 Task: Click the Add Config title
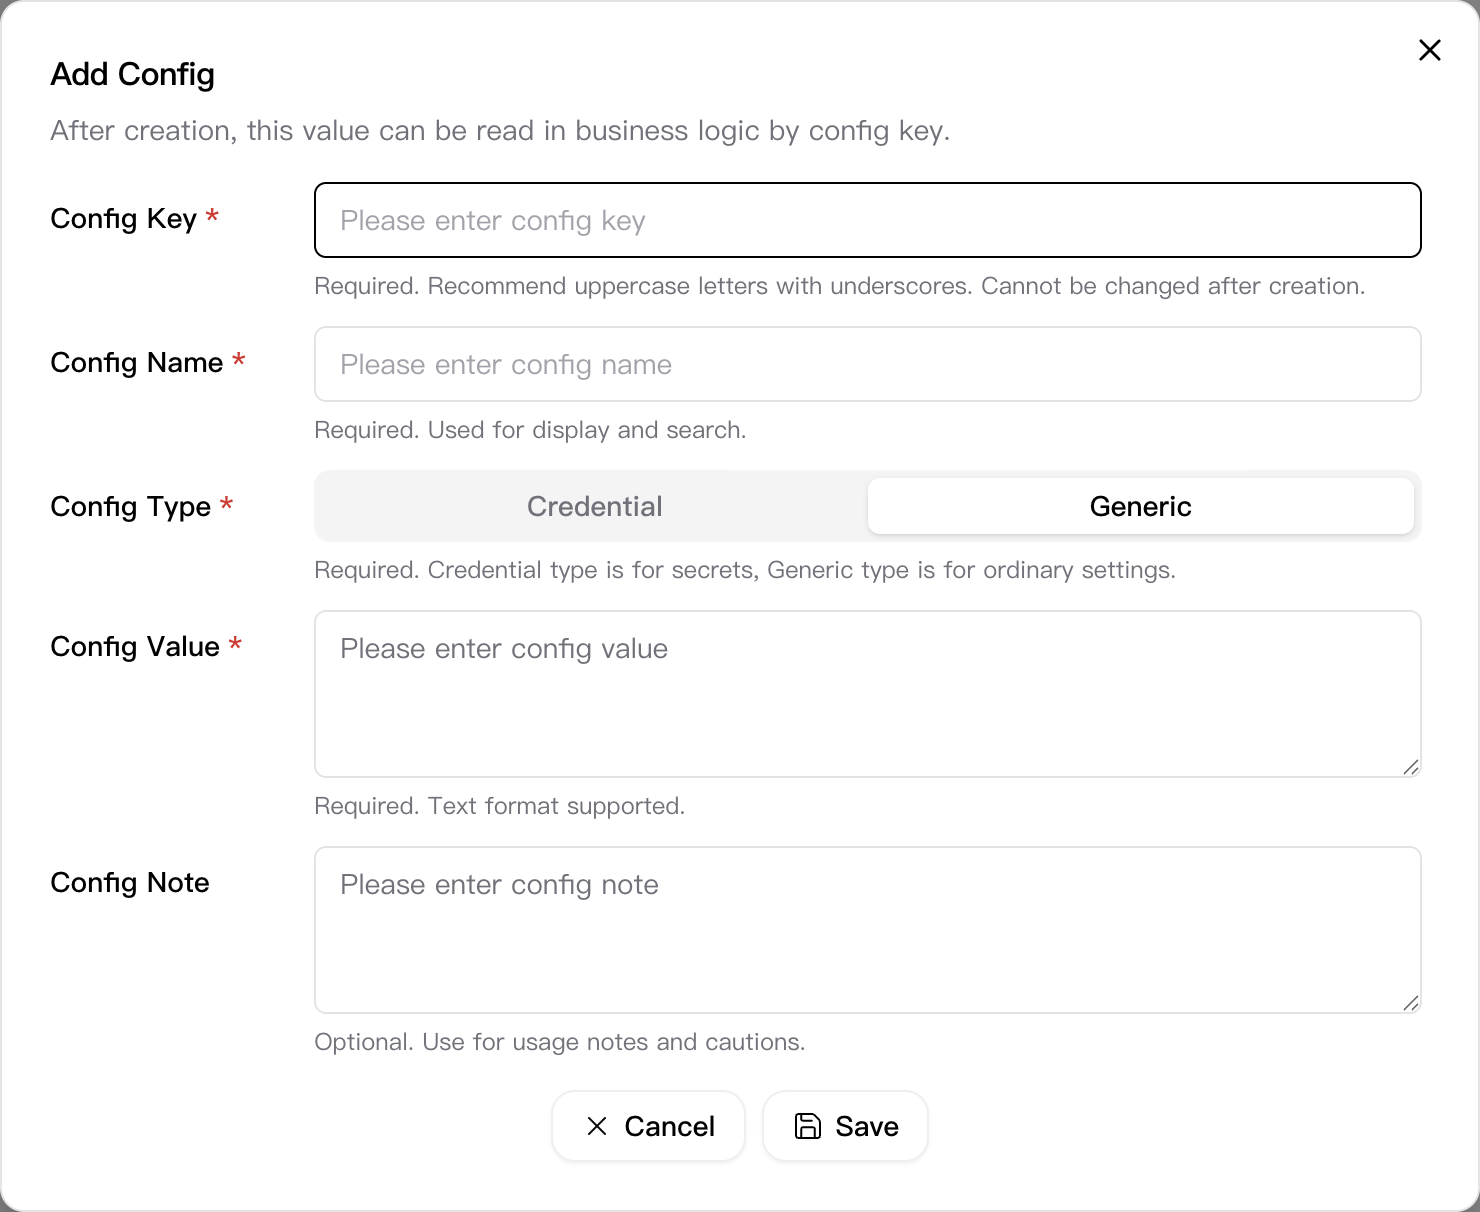click(133, 74)
